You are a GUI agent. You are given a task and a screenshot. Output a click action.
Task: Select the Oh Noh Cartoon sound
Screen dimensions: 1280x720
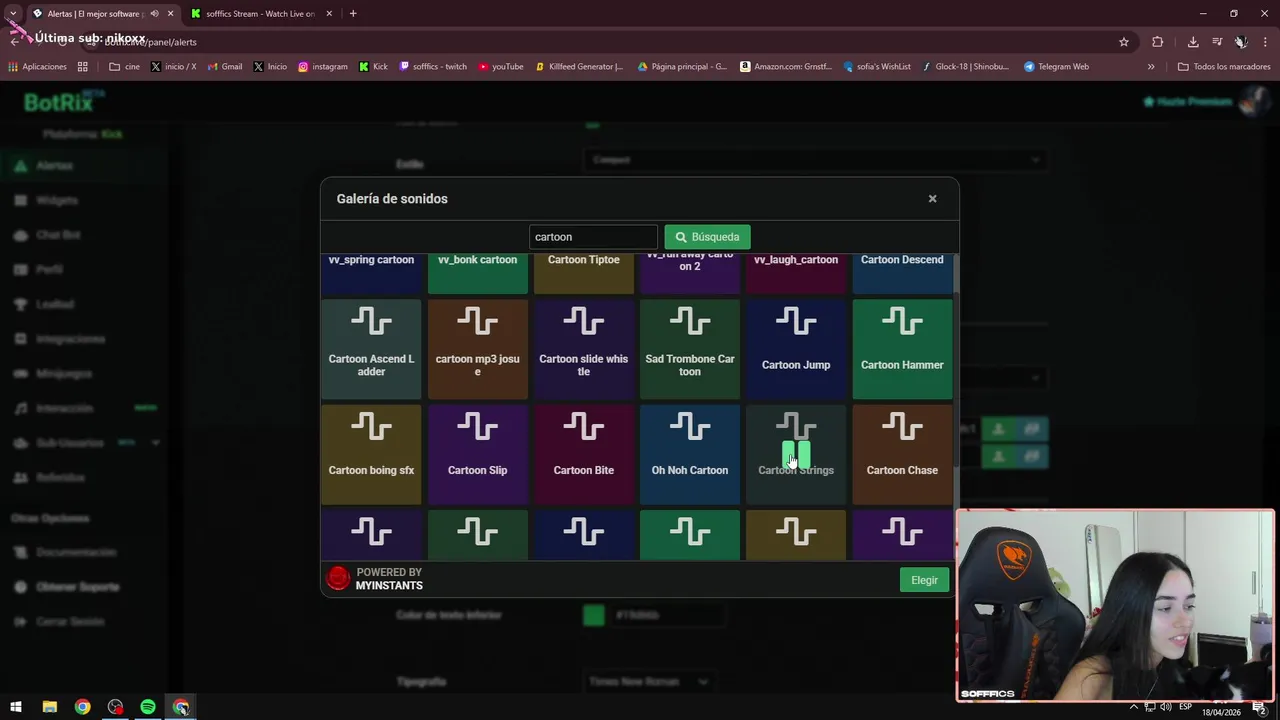click(x=690, y=454)
